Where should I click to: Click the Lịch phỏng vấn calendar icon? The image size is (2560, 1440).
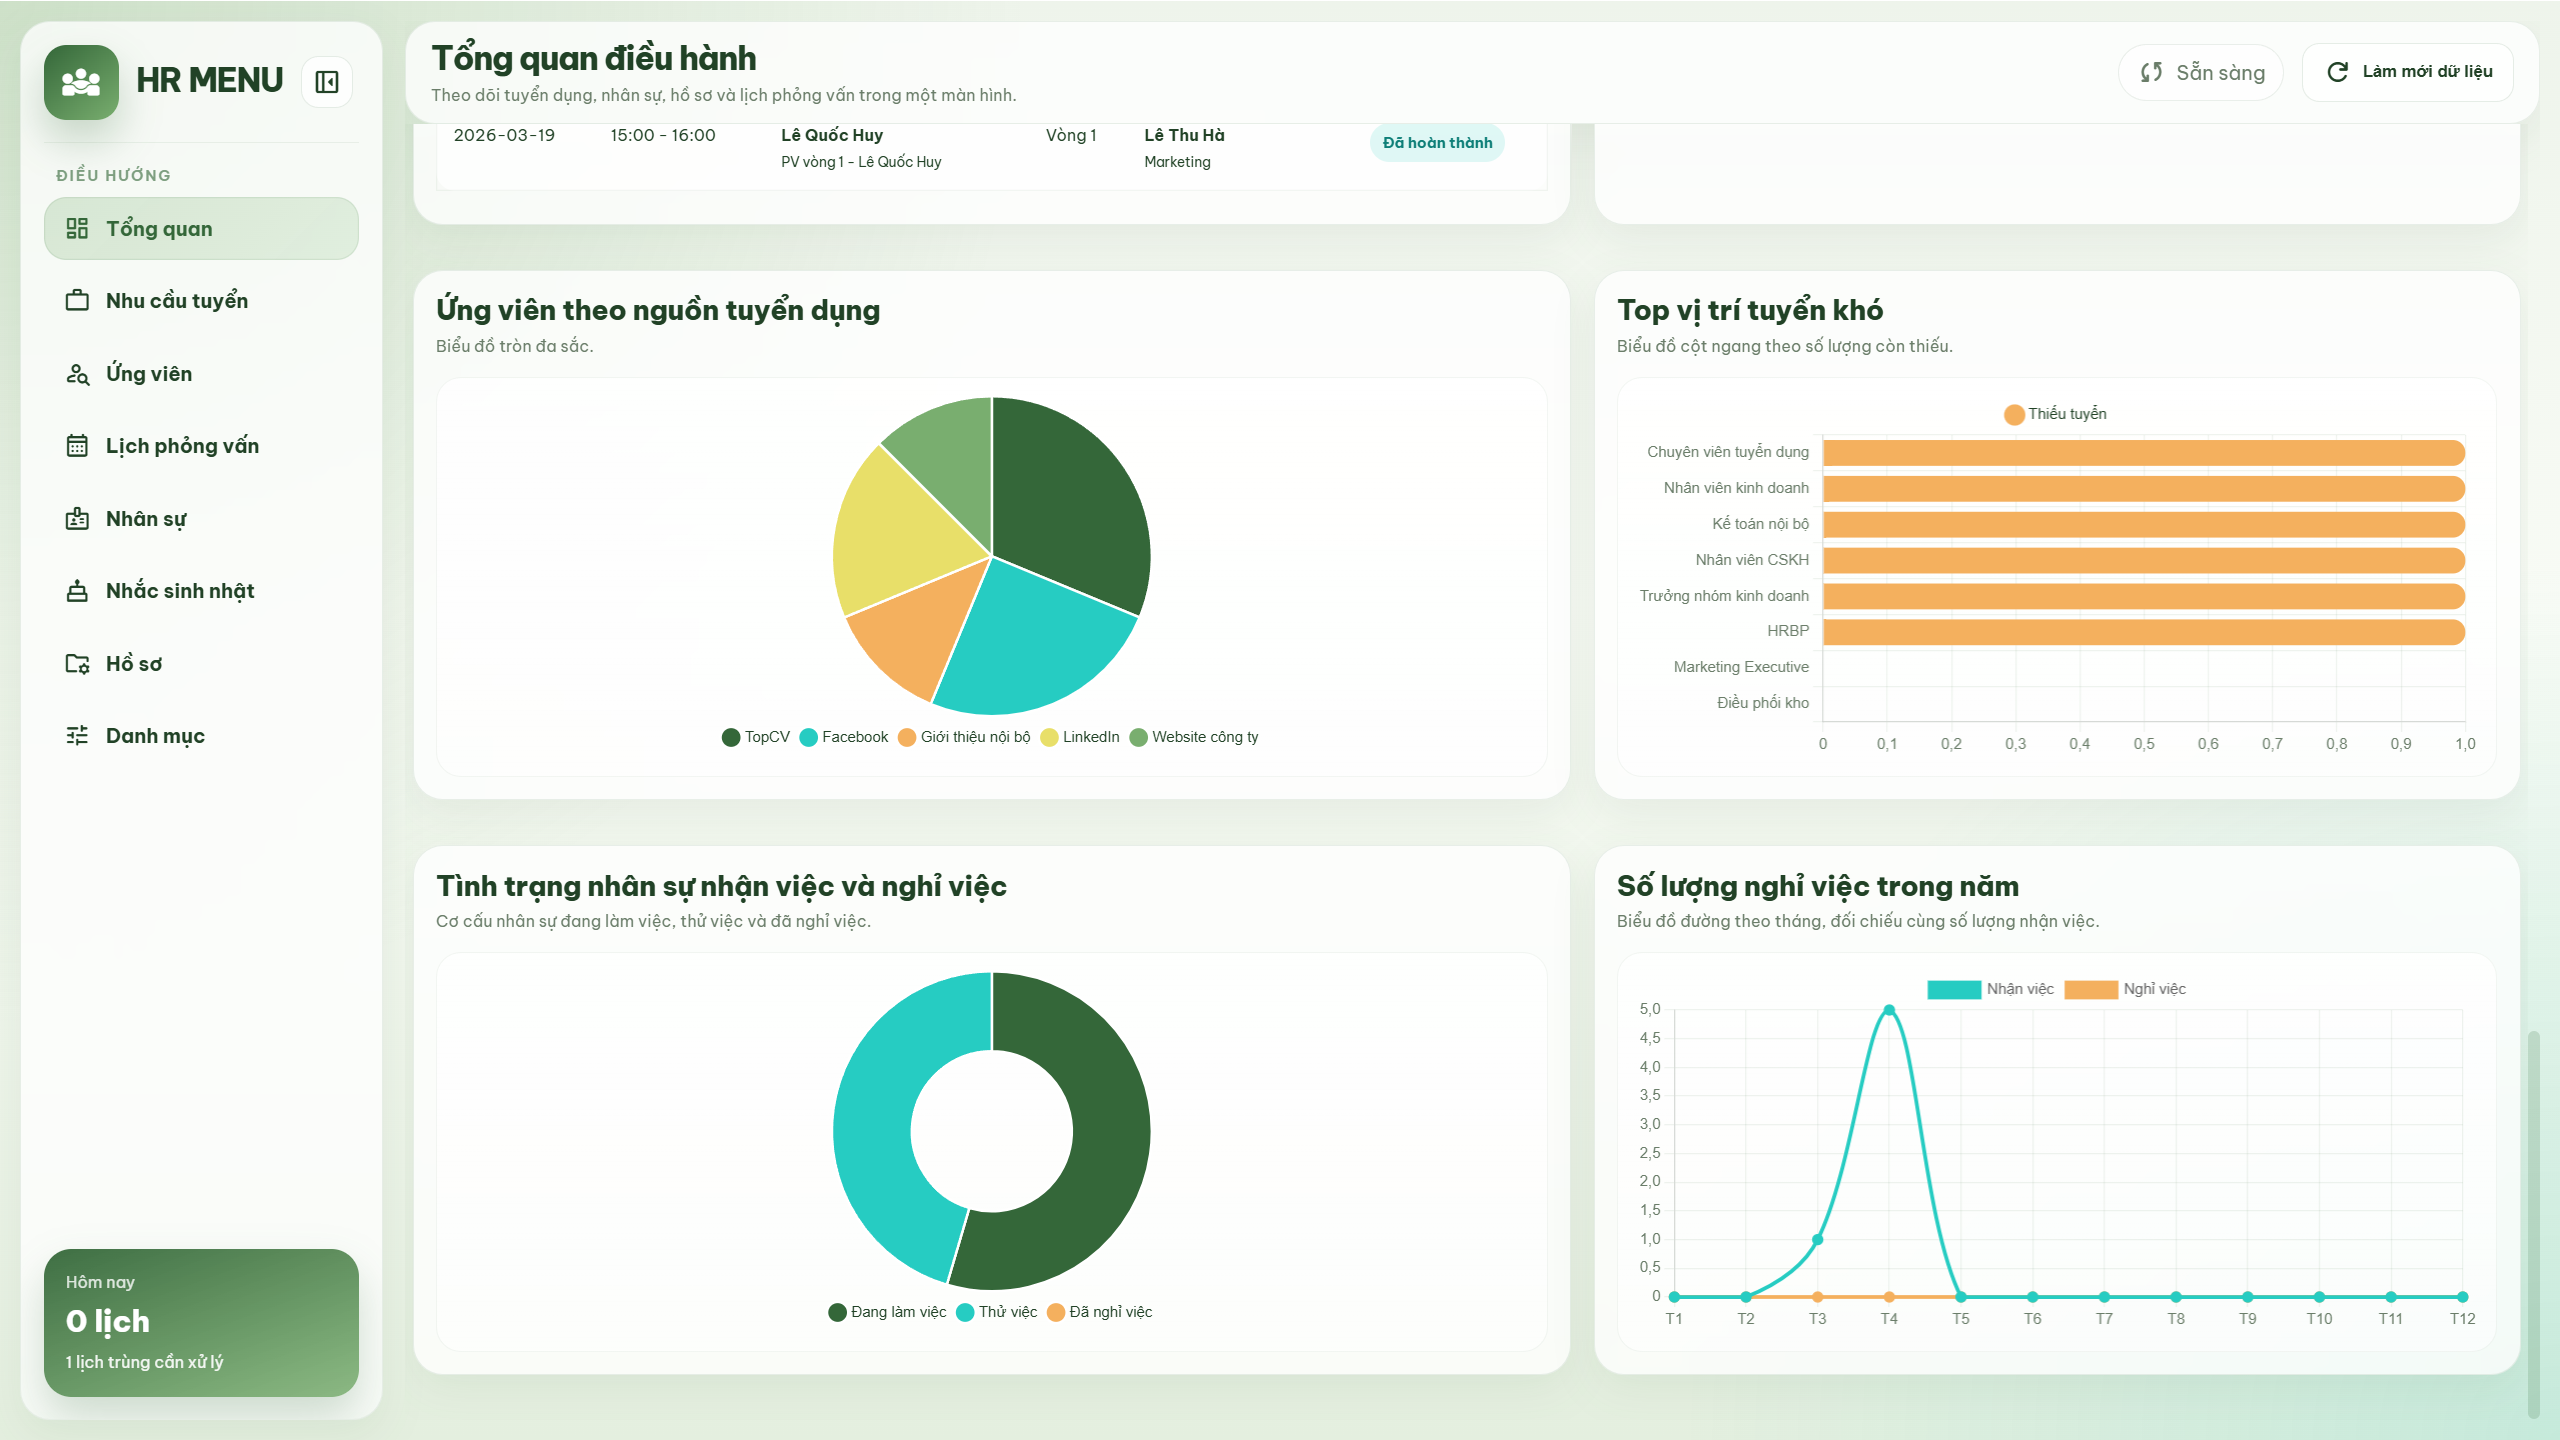pyautogui.click(x=77, y=446)
